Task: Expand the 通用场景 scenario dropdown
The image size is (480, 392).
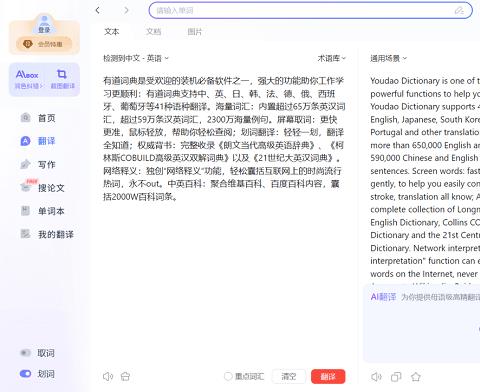Action: [389, 58]
